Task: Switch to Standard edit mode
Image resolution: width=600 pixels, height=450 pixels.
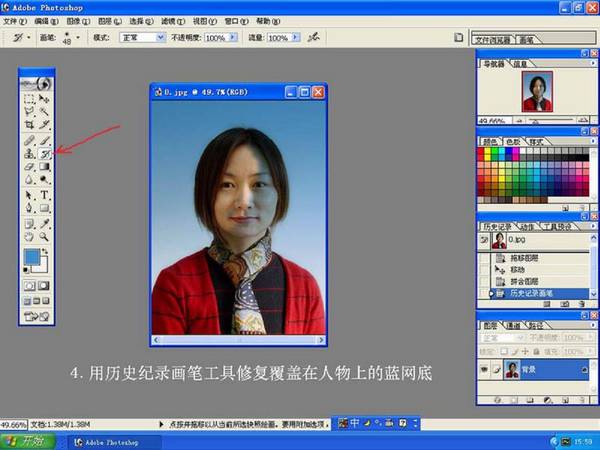Action: [29, 285]
